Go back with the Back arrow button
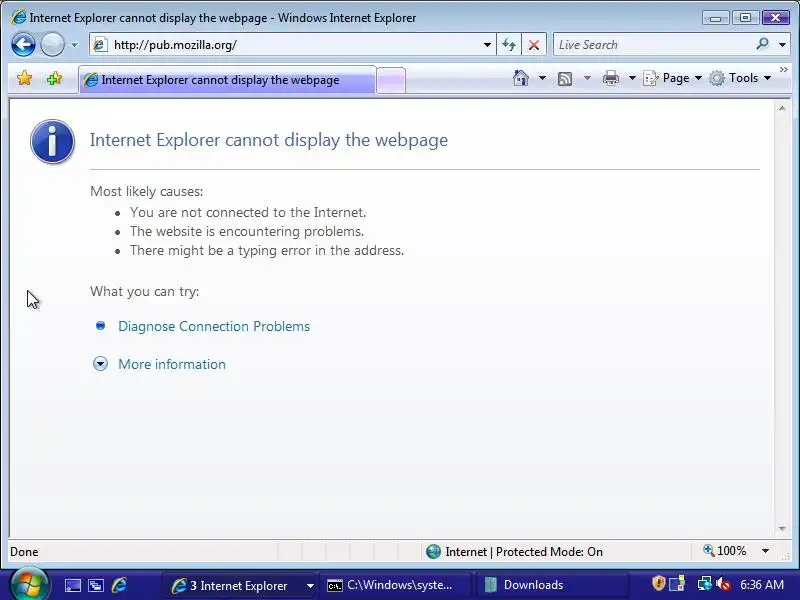Screen dimensions: 800x600 23,44
